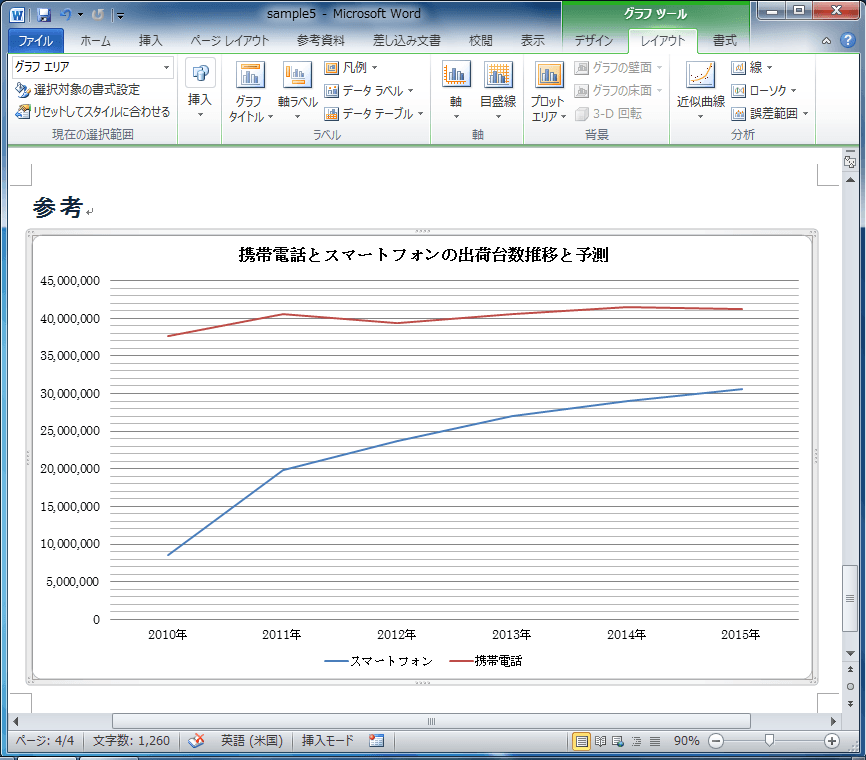This screenshot has height=760, width=866.
Task: Click the horizontal scrollbar thumb
Action: tap(431, 721)
